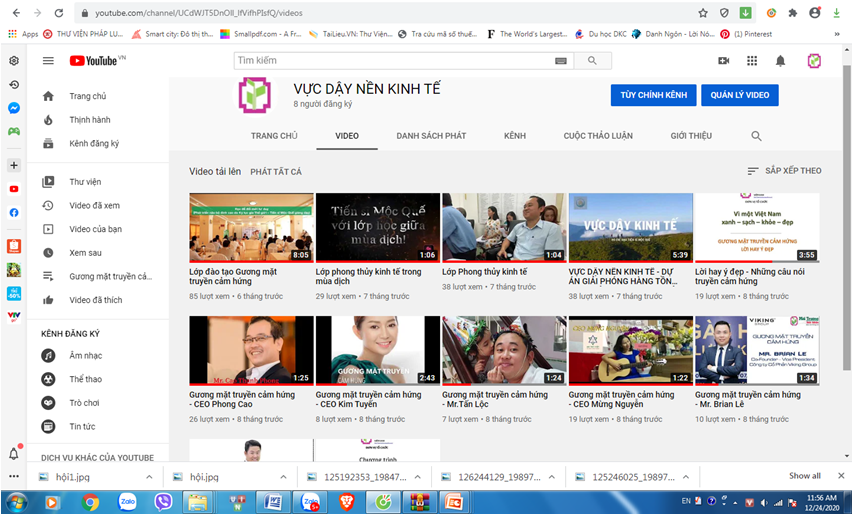Click the QUẢN LÝ VIDEO button
This screenshot has width=853, height=515.
click(x=739, y=95)
